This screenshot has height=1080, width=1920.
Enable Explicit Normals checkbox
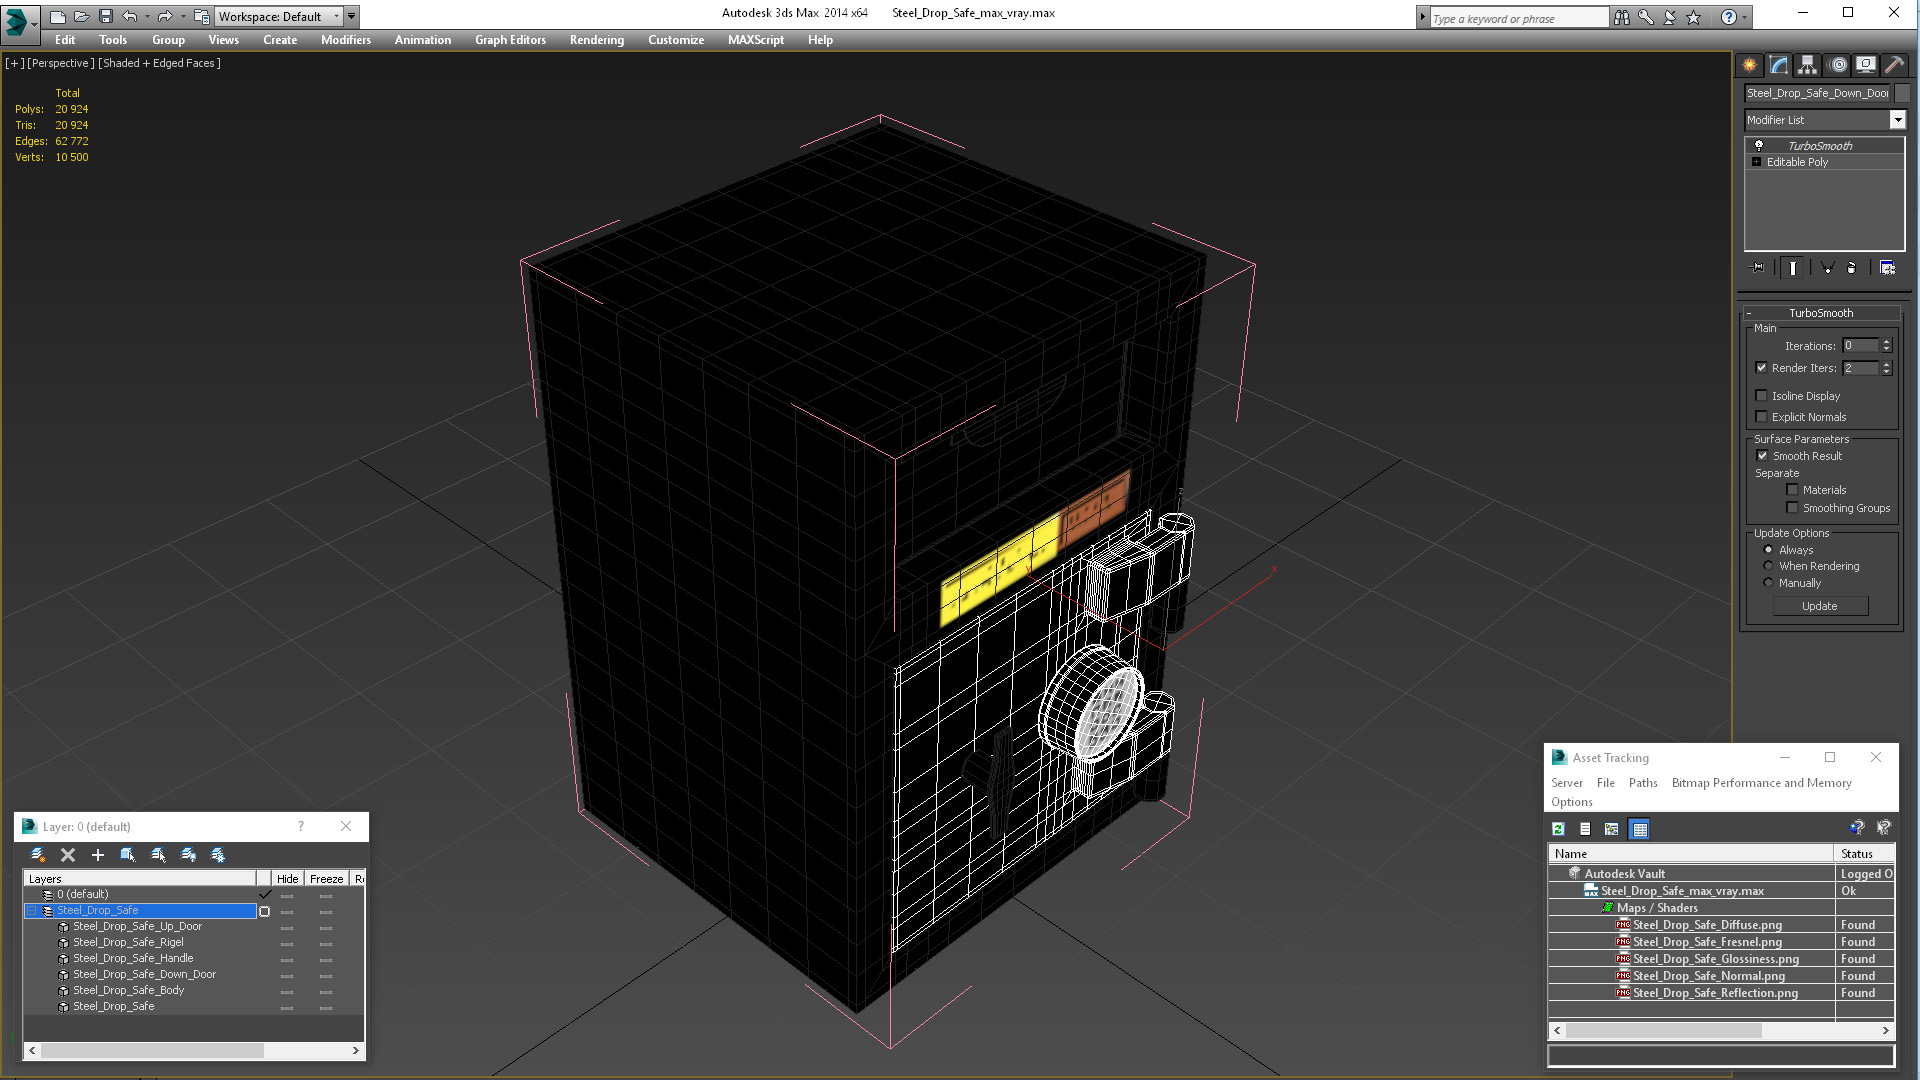click(x=1762, y=417)
